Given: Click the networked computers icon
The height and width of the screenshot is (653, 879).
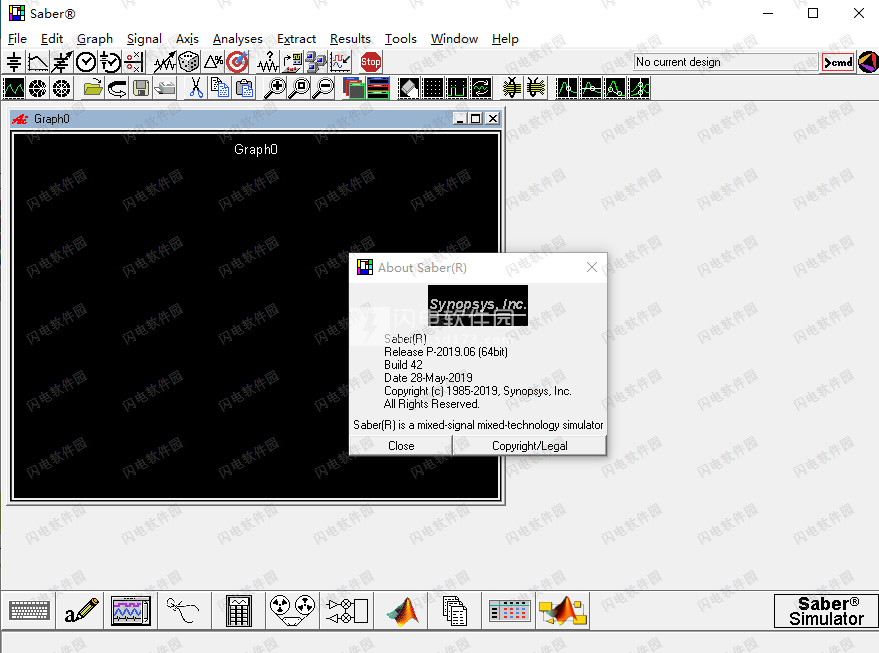Looking at the screenshot, I should (x=316, y=62).
